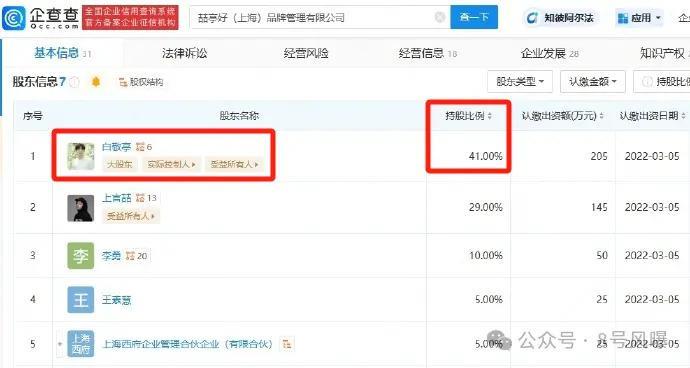Viewport: 690px width, 368px height.
Task: Switch to the 经营风险 tab
Action: [x=306, y=53]
